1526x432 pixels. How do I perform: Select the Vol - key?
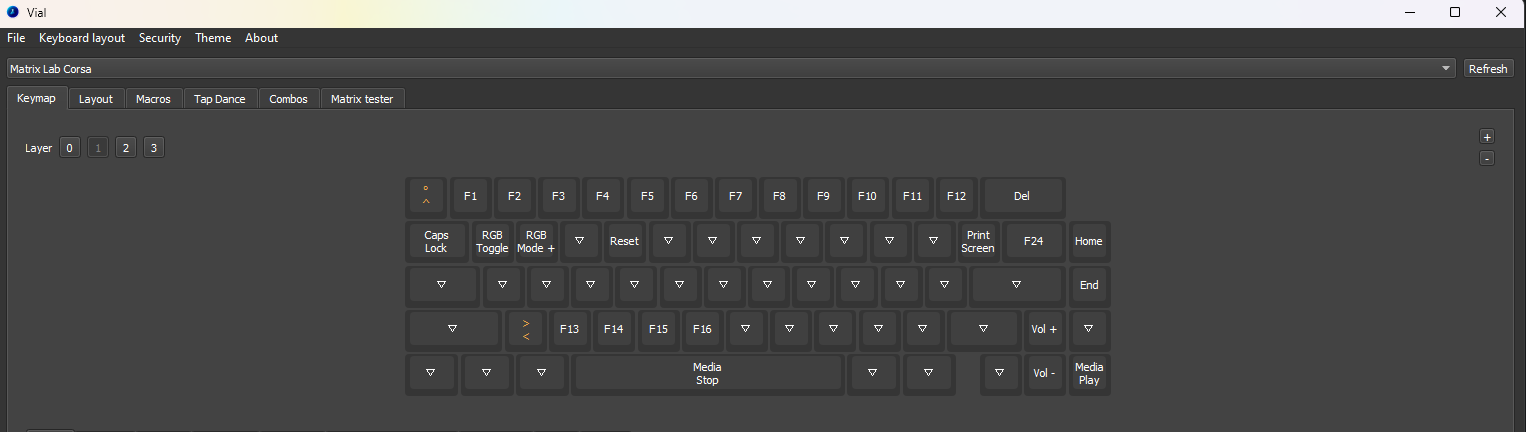(x=1044, y=373)
